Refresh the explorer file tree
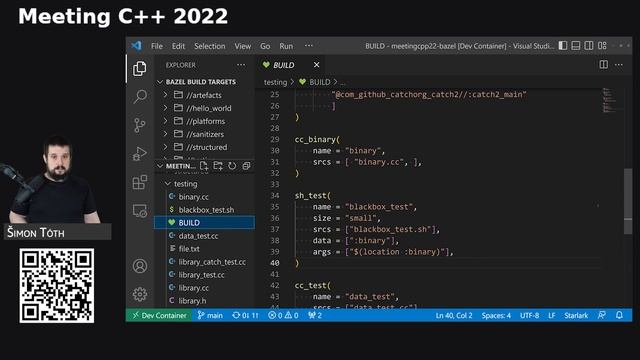The image size is (640, 360). coord(232,166)
